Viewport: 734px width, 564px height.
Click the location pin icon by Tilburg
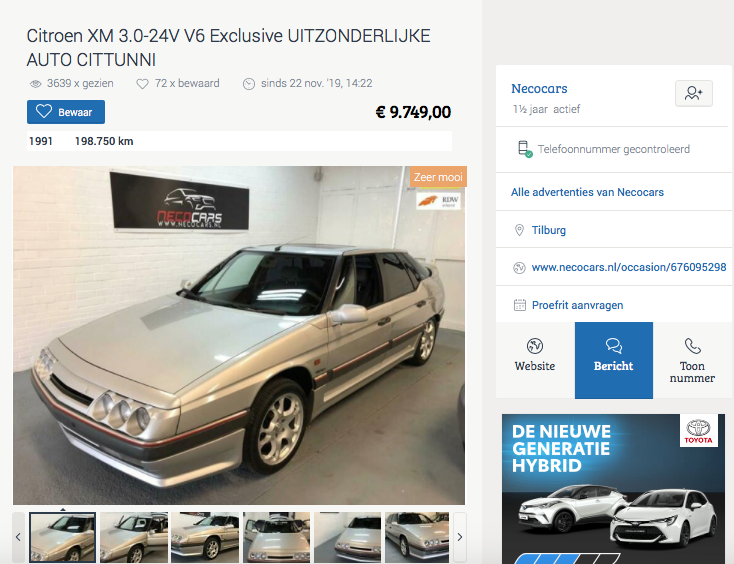519,230
